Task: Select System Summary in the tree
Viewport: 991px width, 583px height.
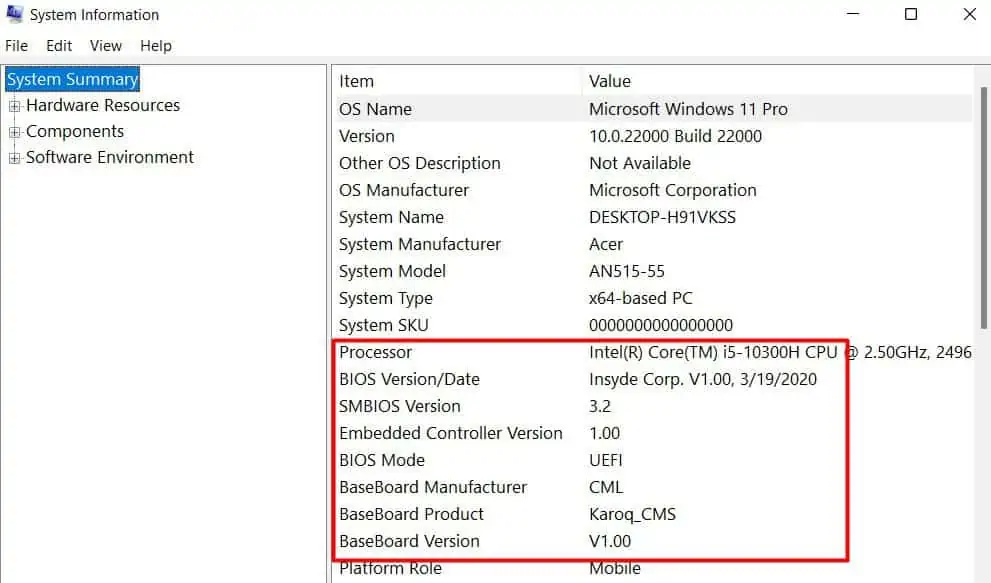Action: click(x=73, y=79)
